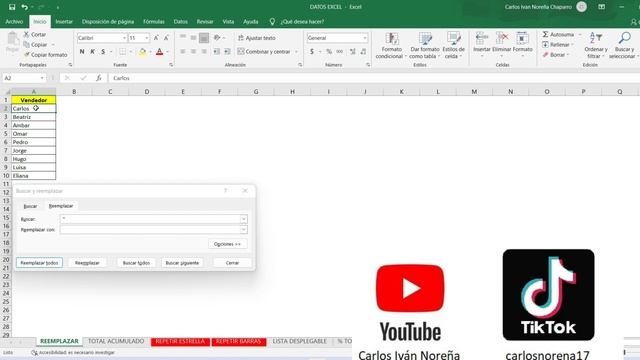Image resolution: width=640 pixels, height=360 pixels.
Task: Select the Buscar tab in dialog
Action: 30,206
